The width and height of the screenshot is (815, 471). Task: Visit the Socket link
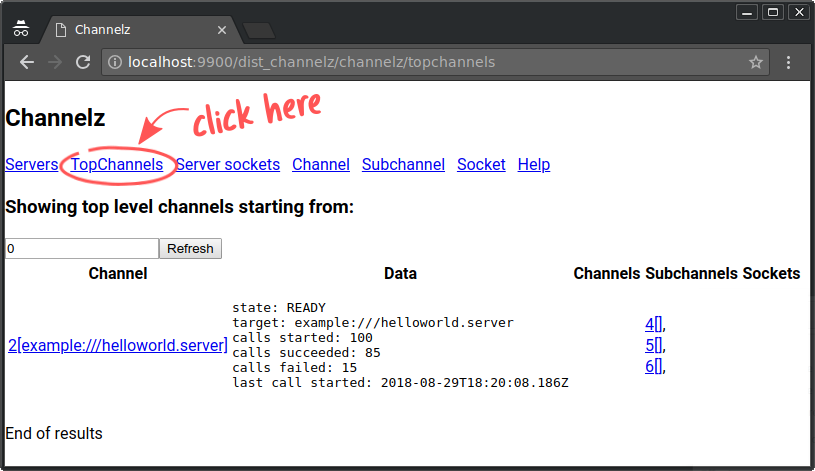coord(481,164)
